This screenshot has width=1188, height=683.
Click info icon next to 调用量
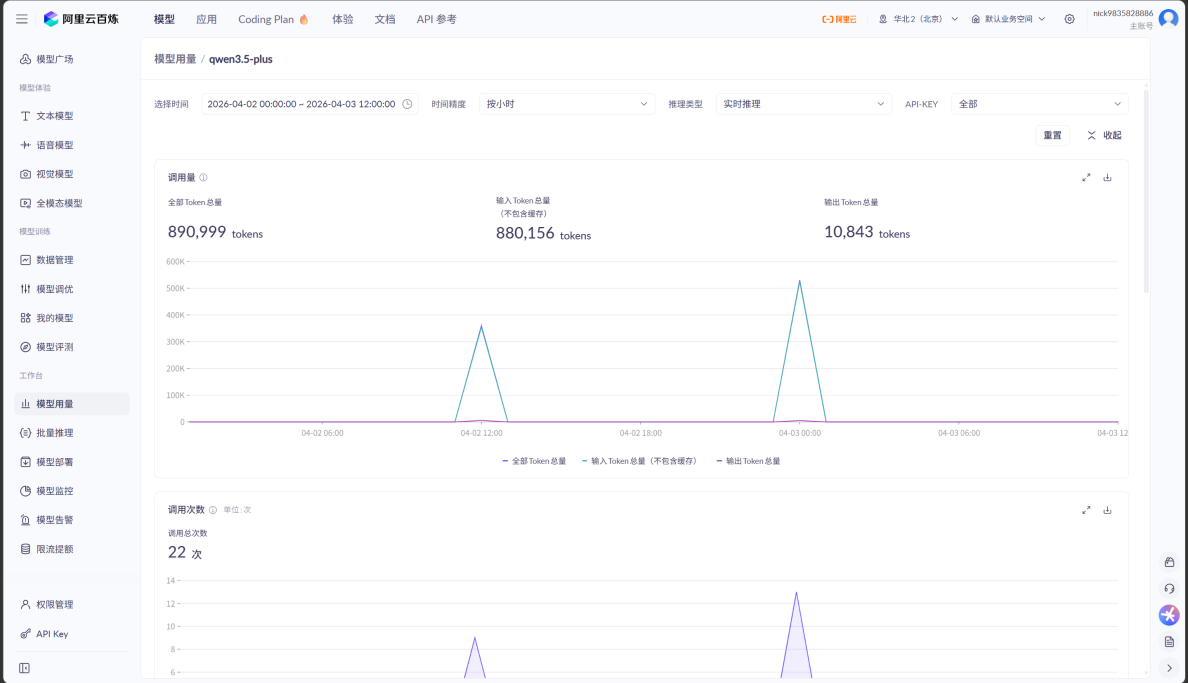pos(203,177)
